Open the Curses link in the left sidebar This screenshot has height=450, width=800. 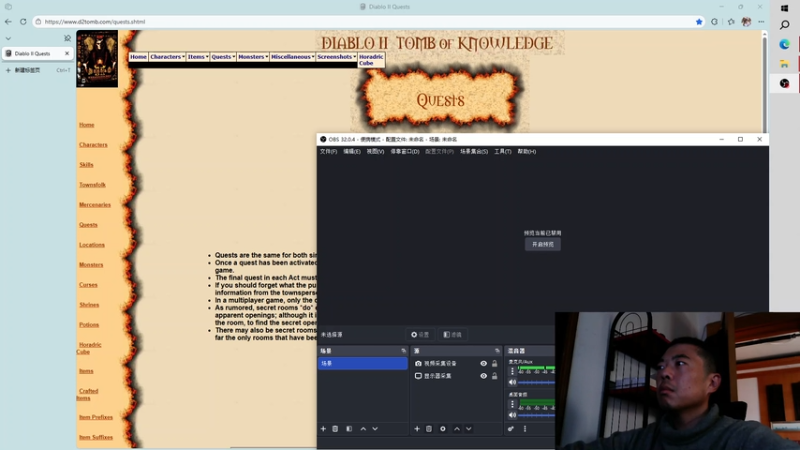[x=88, y=285]
